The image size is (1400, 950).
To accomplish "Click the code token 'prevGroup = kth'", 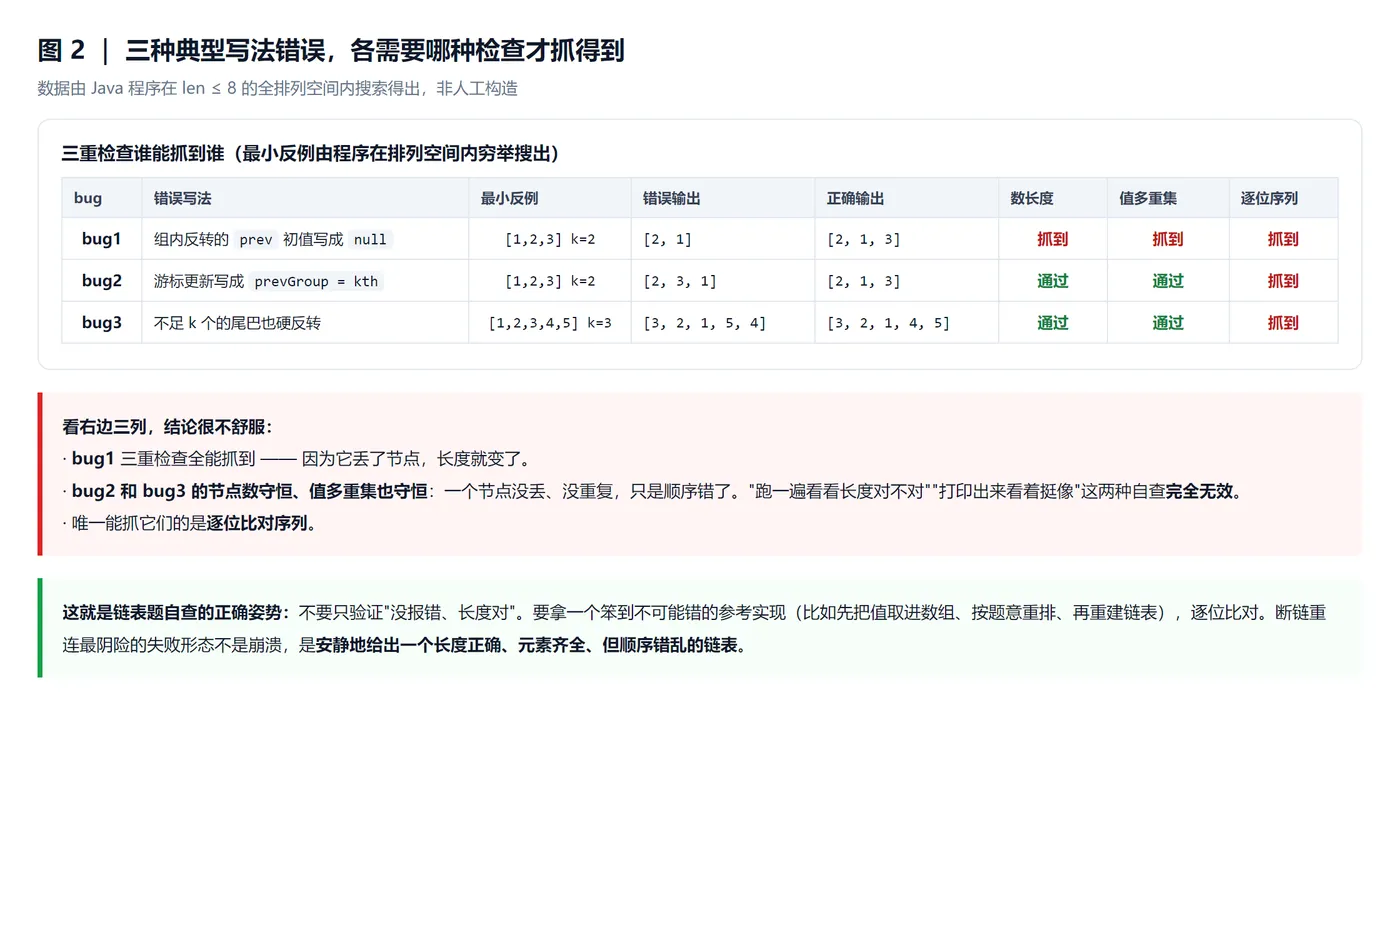I will pyautogui.click(x=316, y=282).
